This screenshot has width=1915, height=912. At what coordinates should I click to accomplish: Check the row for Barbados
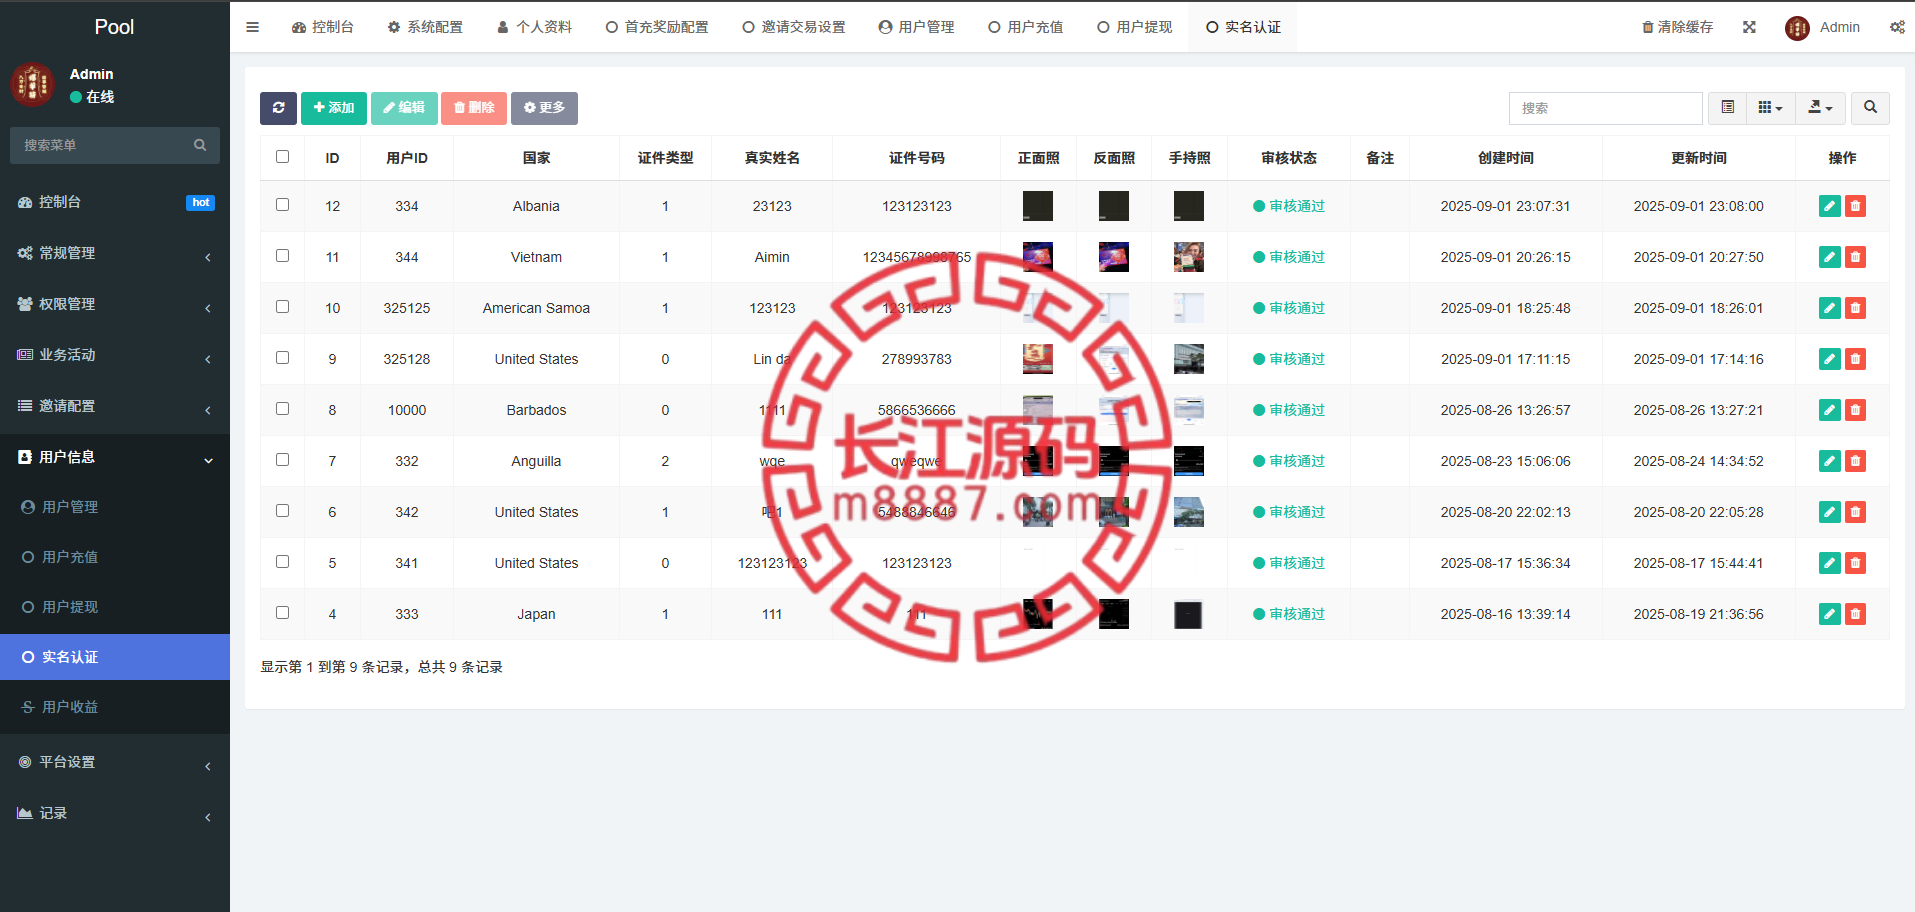(x=283, y=409)
